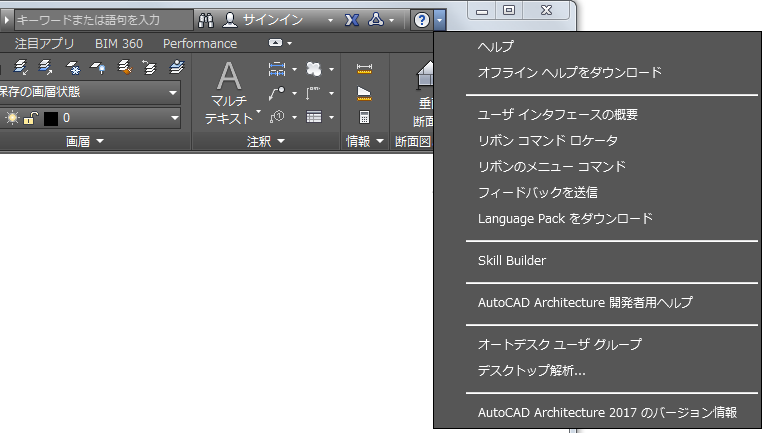Open the calculator icon in the information panel

click(x=364, y=117)
